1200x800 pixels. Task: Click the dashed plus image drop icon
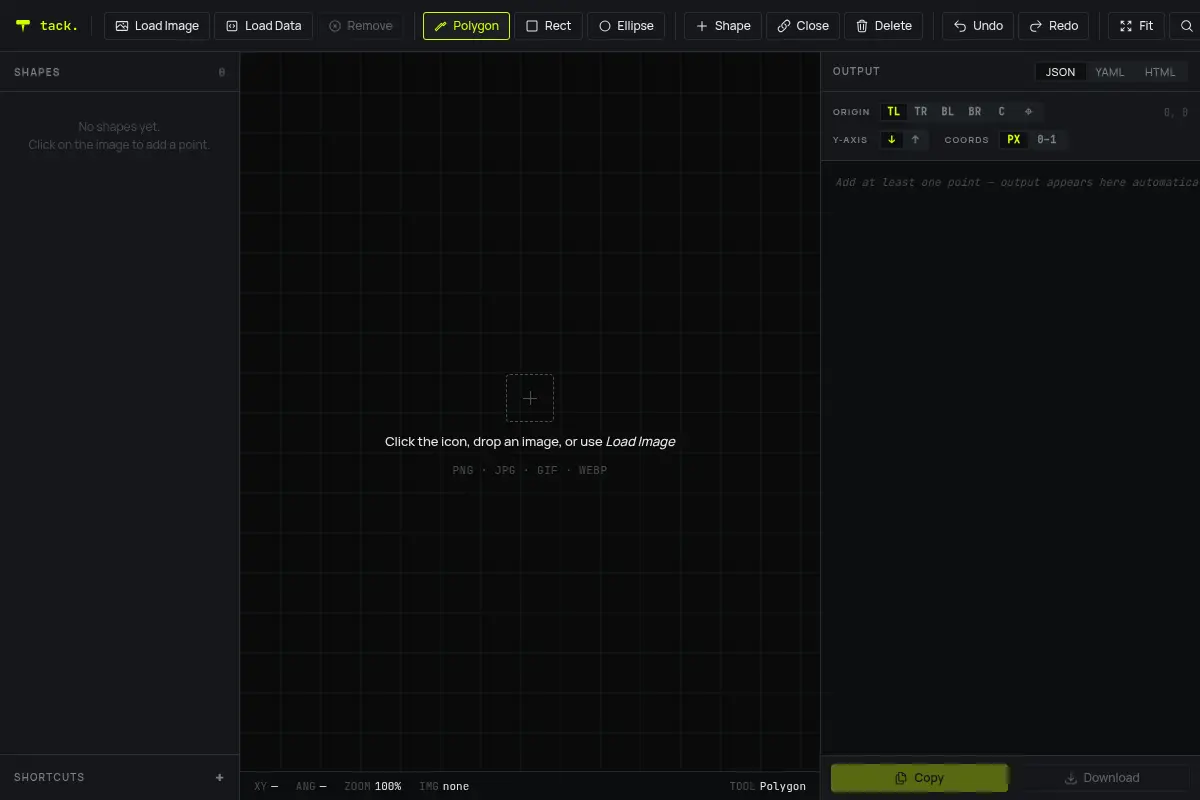pyautogui.click(x=530, y=398)
